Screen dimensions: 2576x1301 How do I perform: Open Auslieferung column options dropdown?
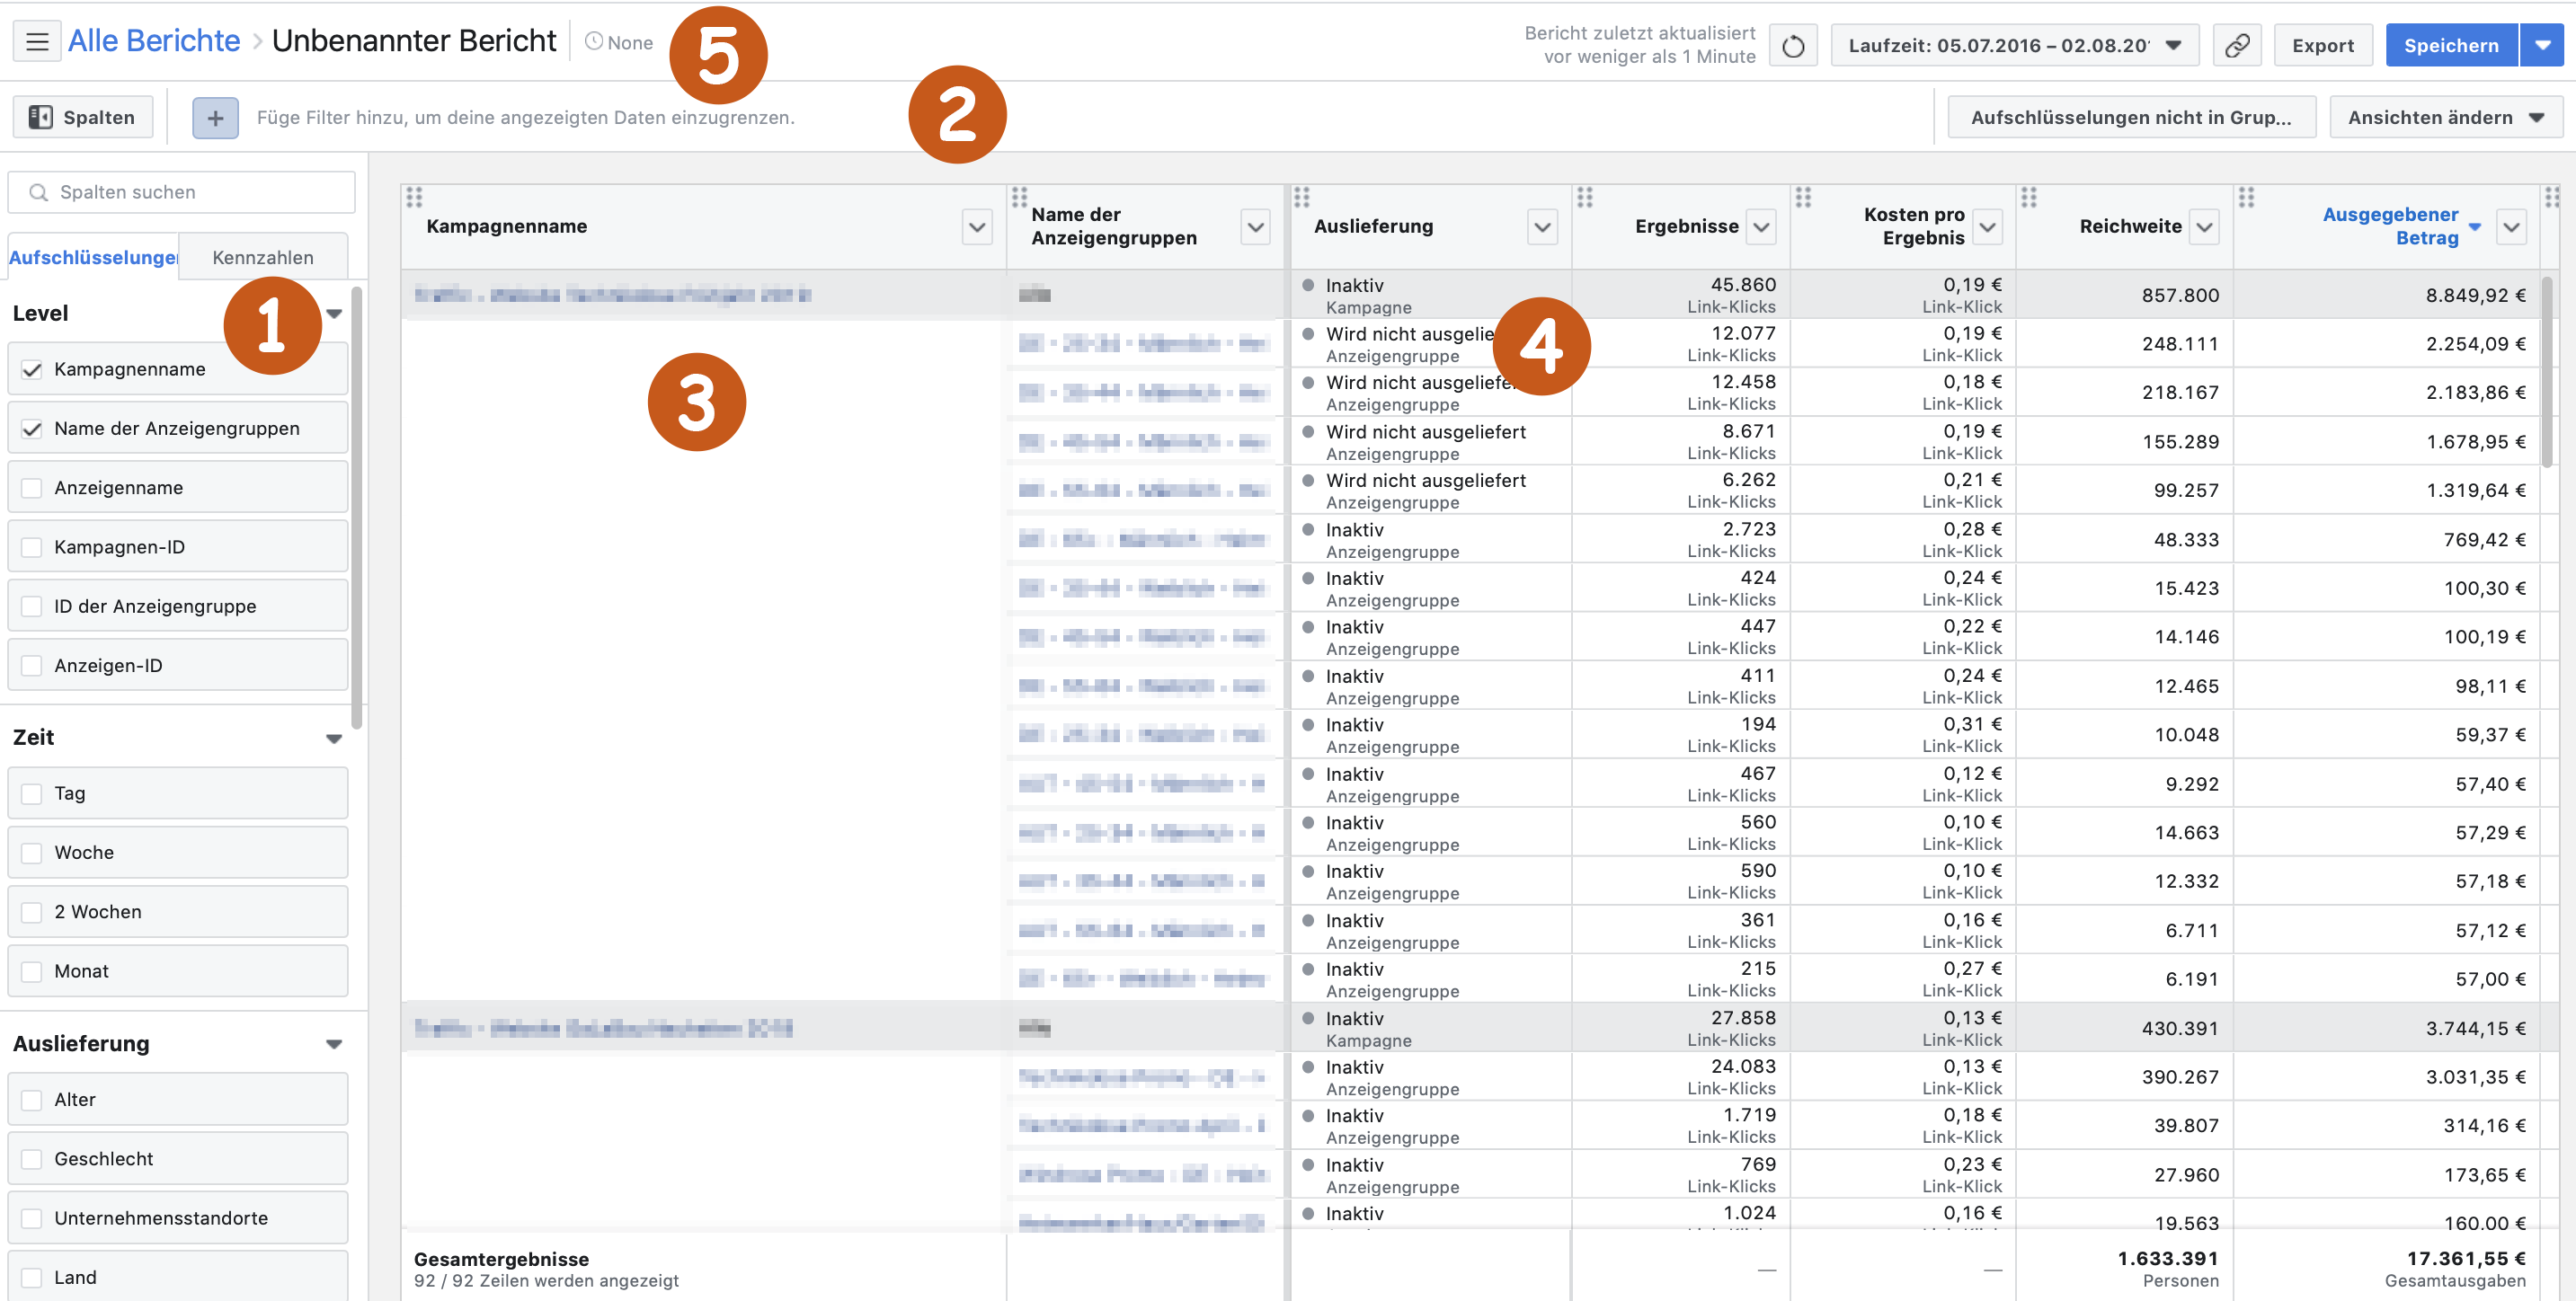point(1542,227)
